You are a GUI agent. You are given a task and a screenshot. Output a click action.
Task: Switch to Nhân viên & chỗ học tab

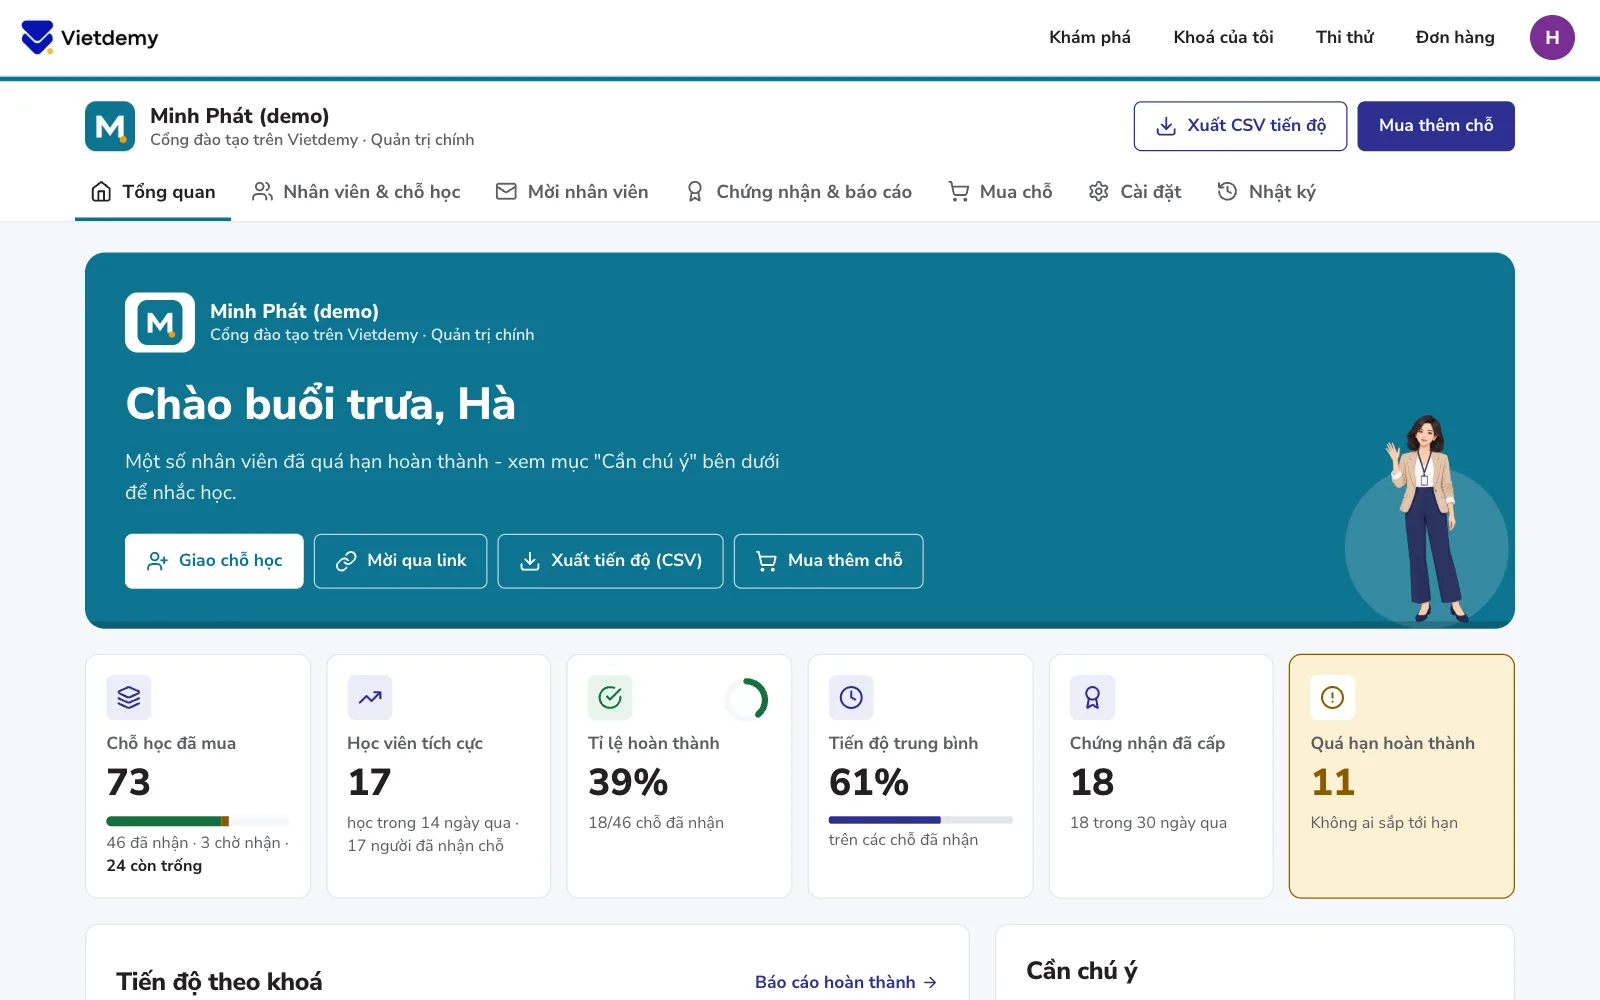tap(356, 191)
